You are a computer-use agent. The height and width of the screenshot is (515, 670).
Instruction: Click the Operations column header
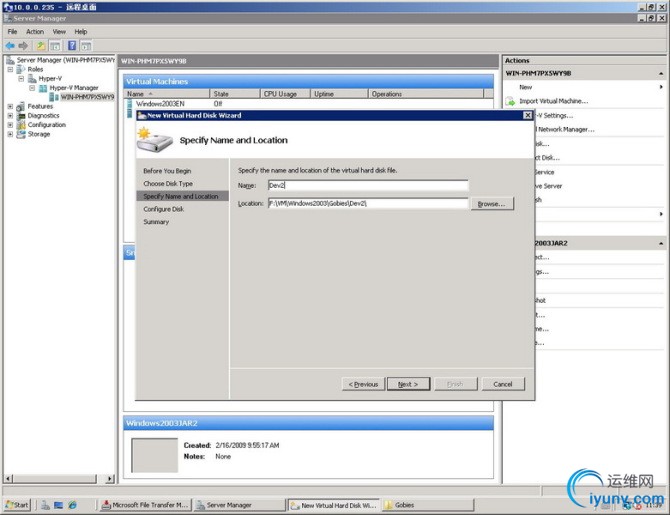click(x=426, y=94)
